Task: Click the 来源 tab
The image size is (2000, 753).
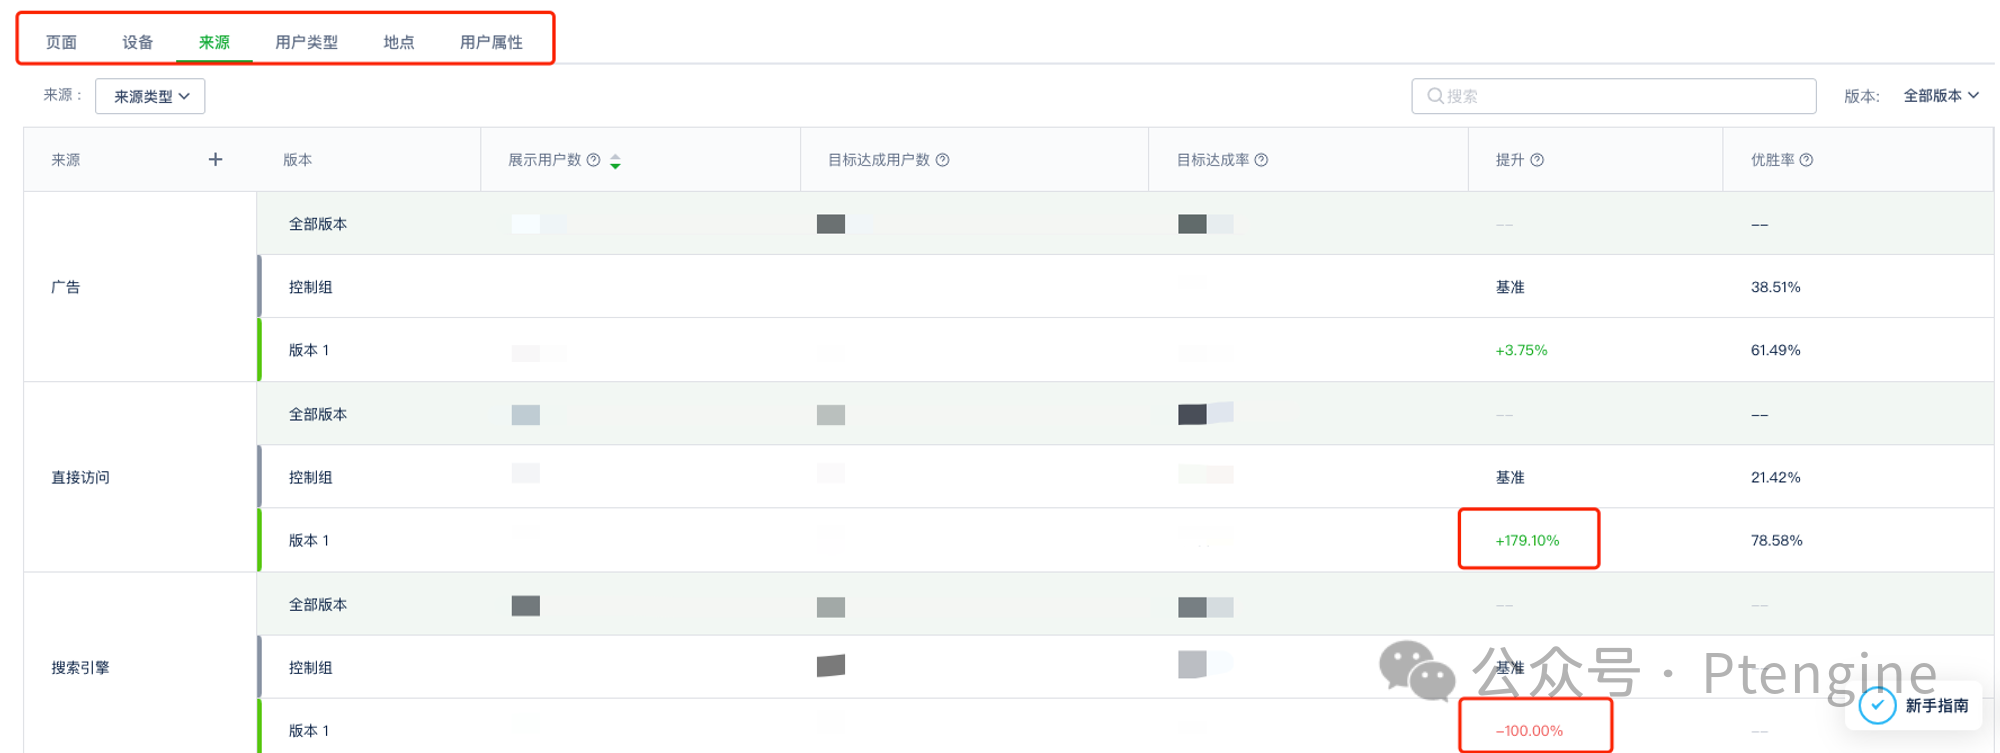Action: pos(214,42)
